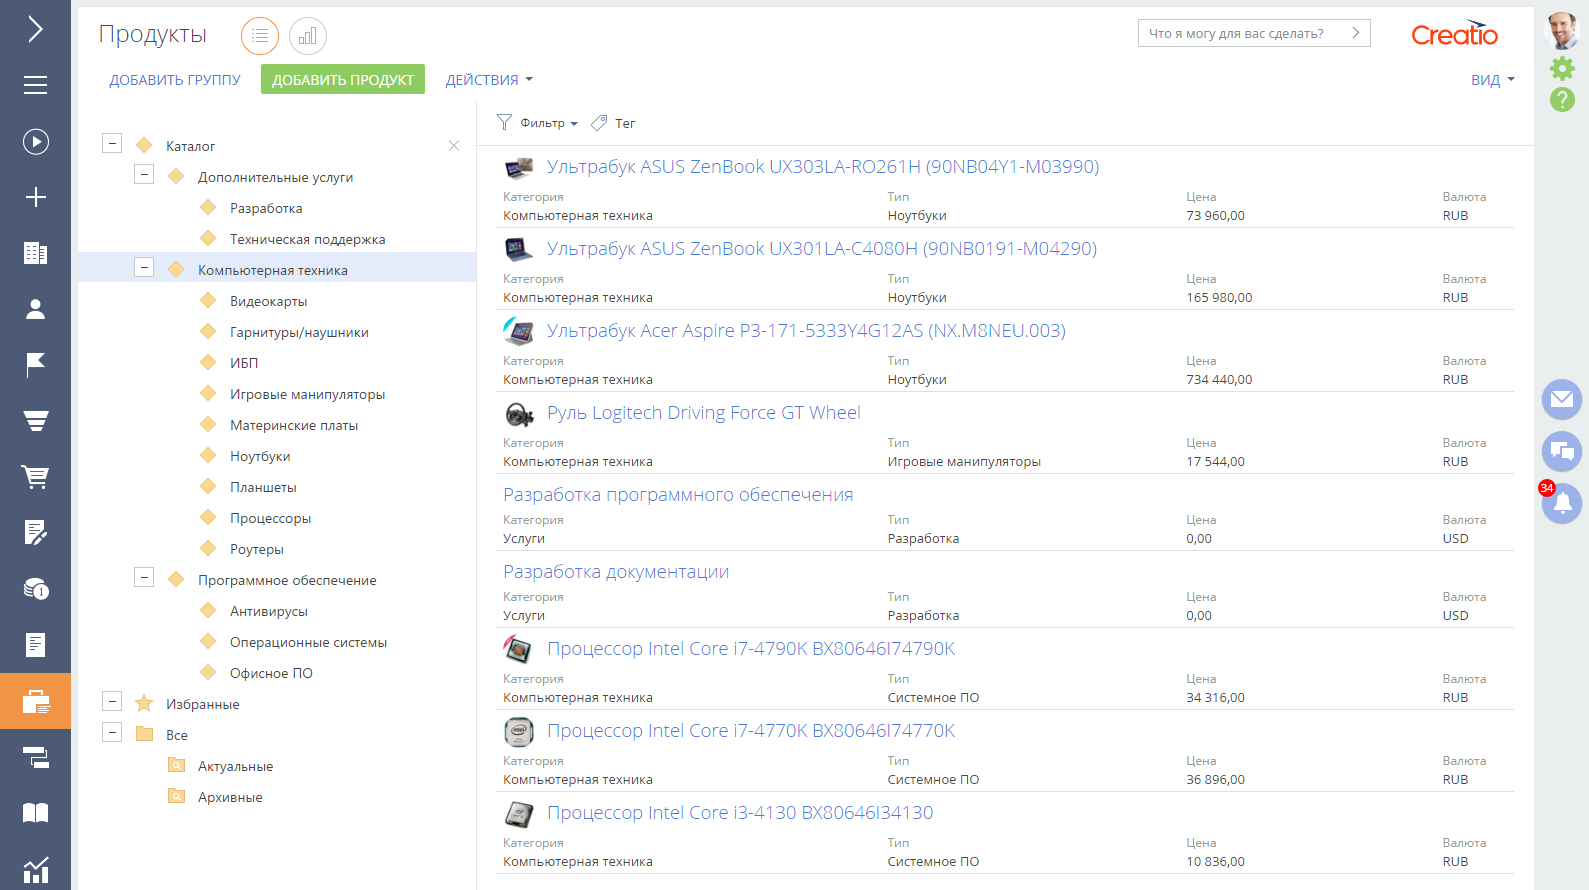Click the command line search field
Image resolution: width=1589 pixels, height=890 pixels.
[1254, 33]
